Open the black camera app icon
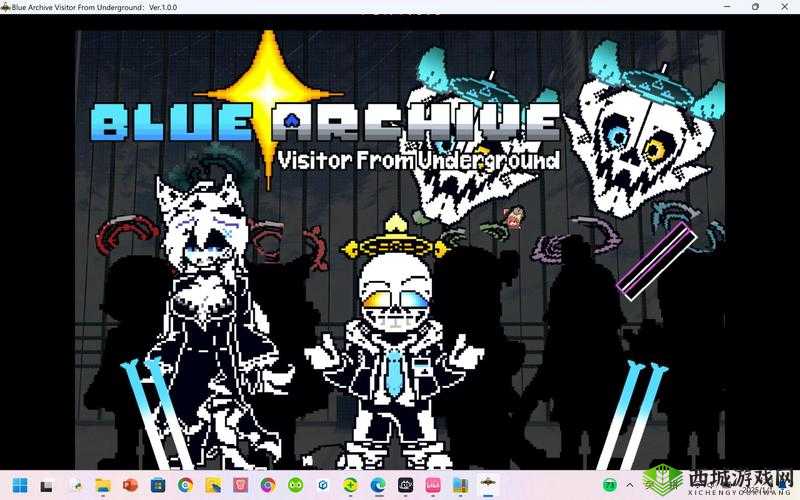Viewport: 800px width, 500px height. (x=406, y=485)
